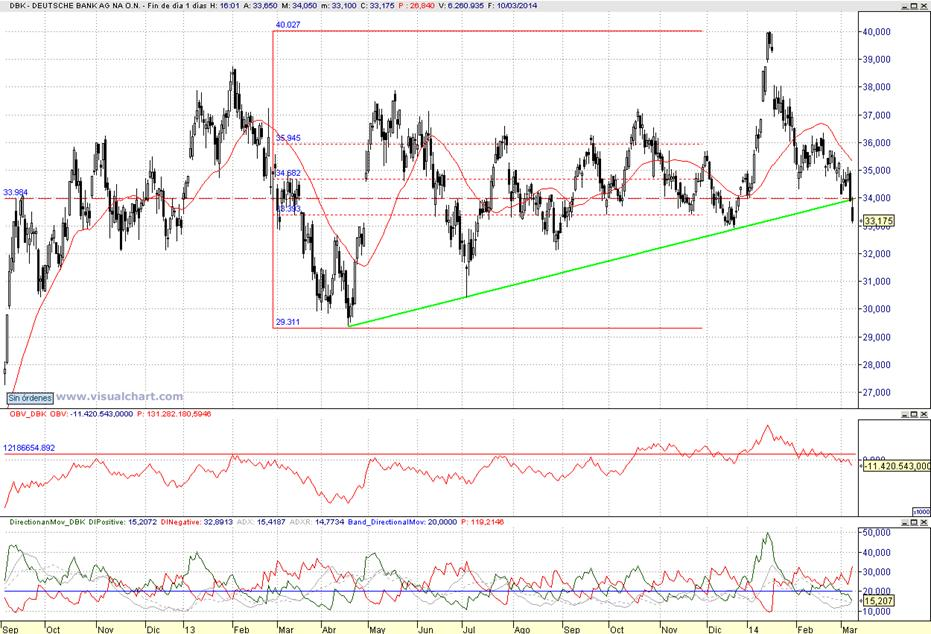Click the x1000 scale box in OBV pane
This screenshot has width=931, height=634.
[921, 512]
